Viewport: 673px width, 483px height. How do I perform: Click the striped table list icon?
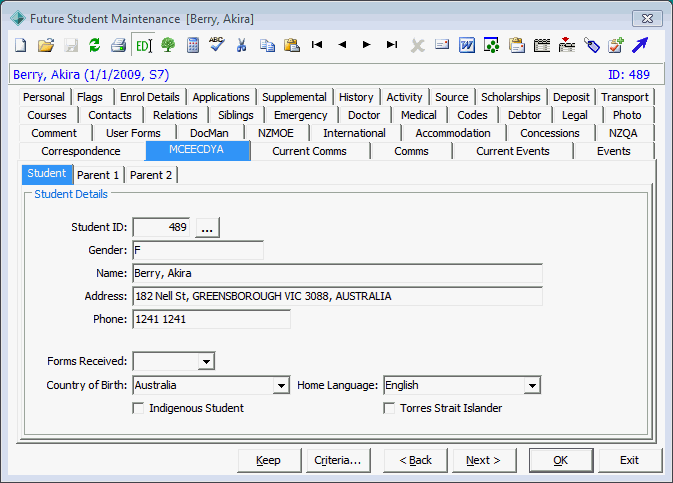542,45
